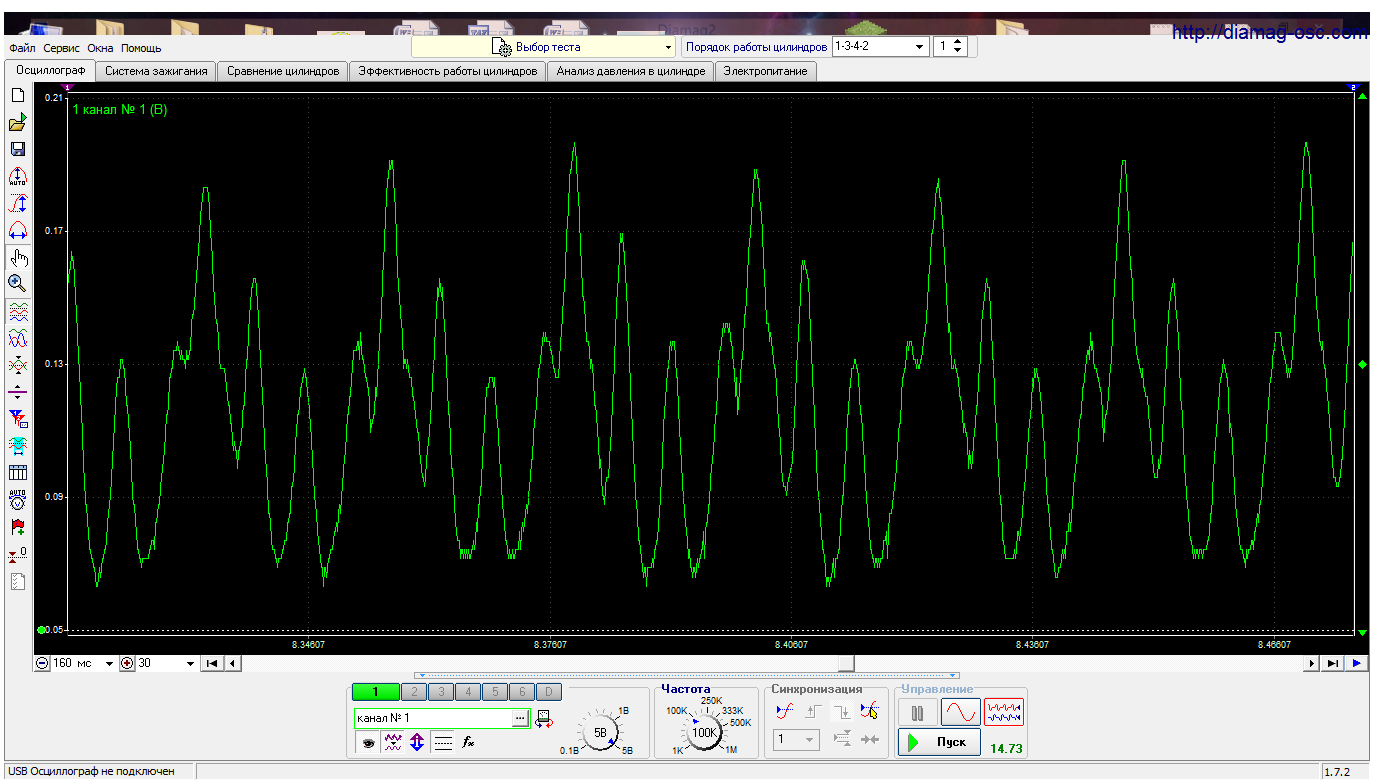Switch to Анализ давления в цилиндре tab

click(631, 71)
